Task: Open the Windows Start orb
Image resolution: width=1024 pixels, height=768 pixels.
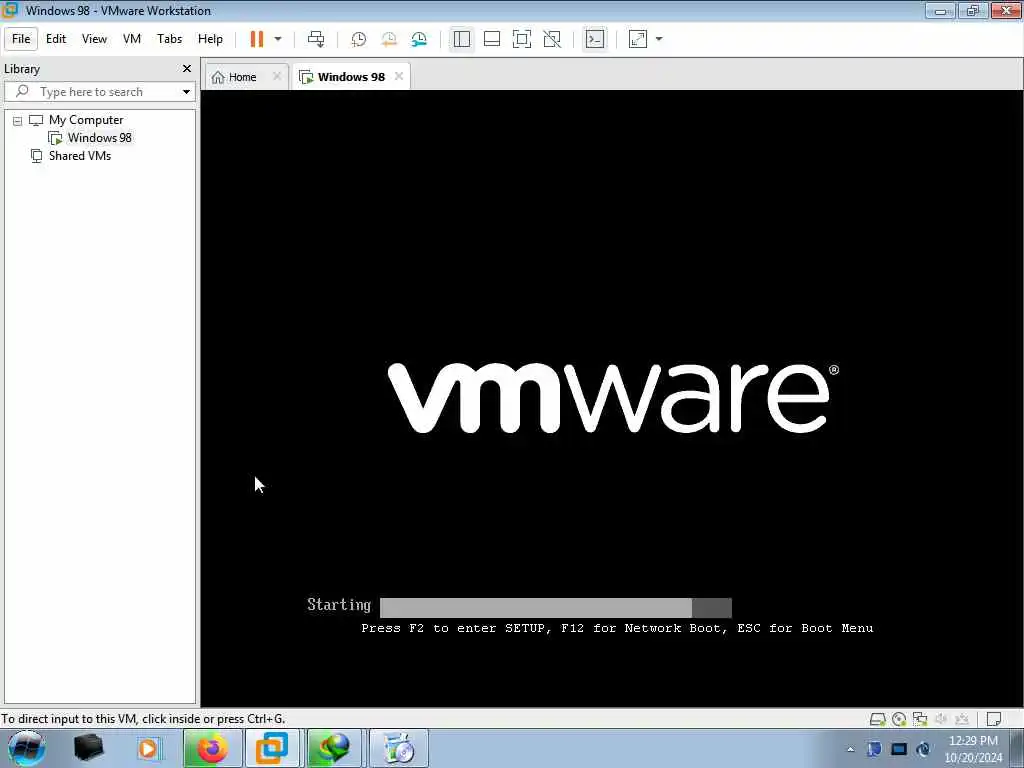Action: coord(26,748)
